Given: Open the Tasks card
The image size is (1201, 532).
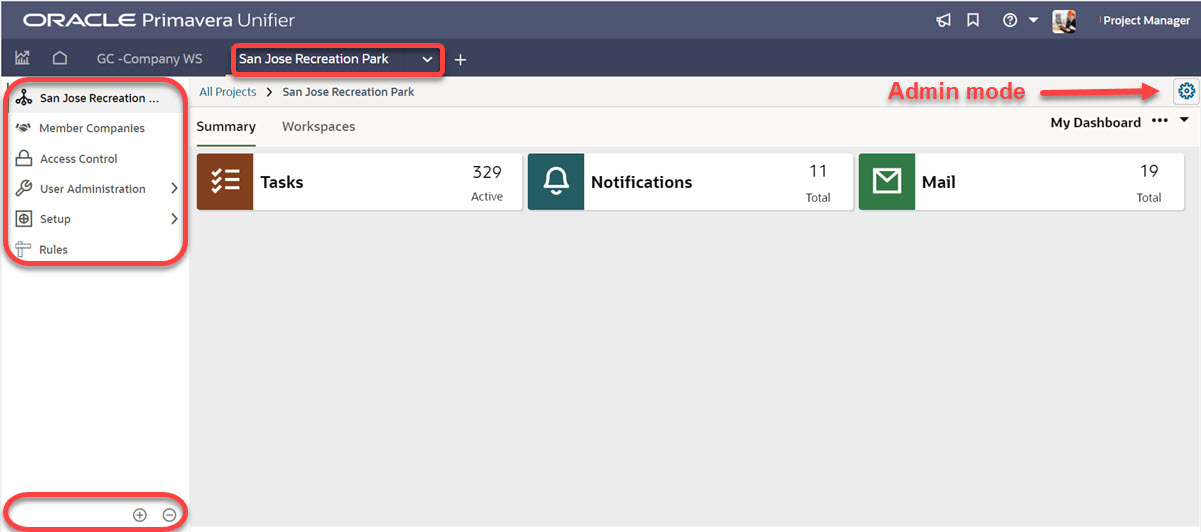Looking at the screenshot, I should pos(360,182).
